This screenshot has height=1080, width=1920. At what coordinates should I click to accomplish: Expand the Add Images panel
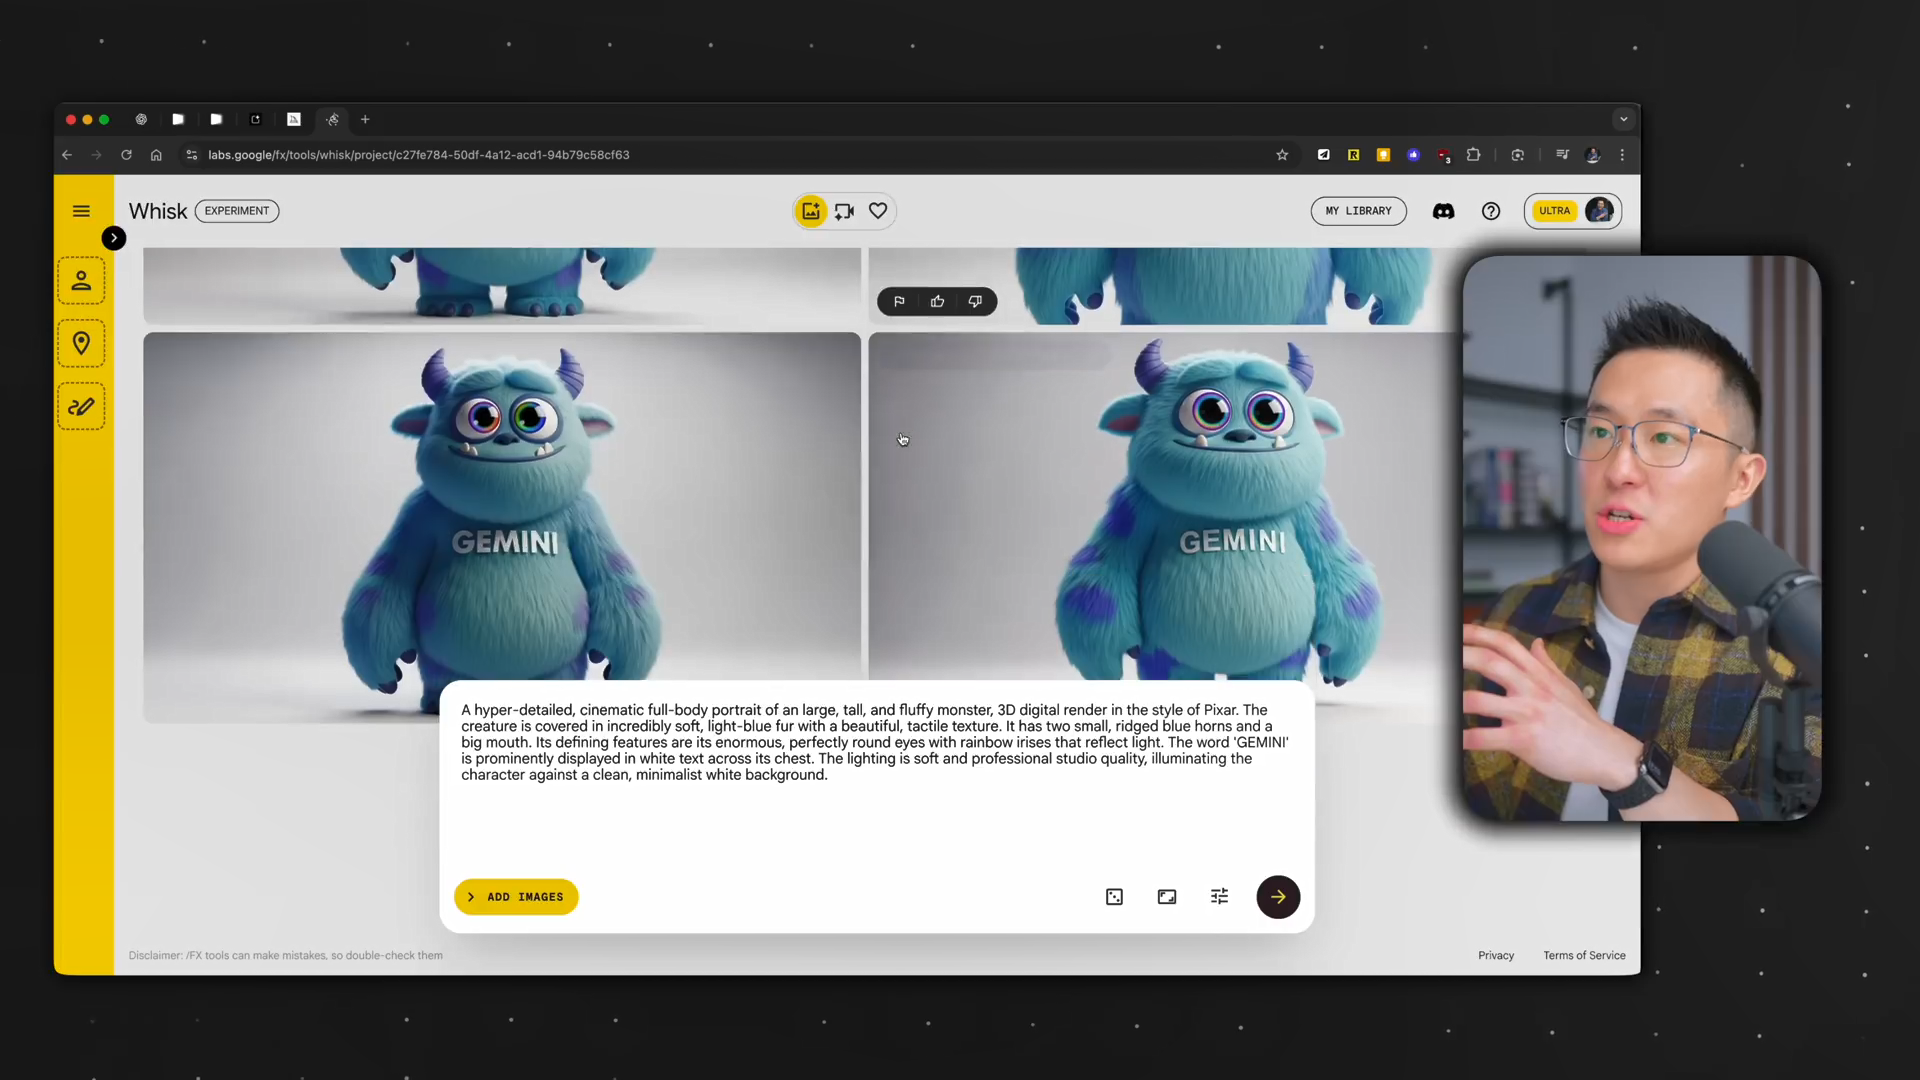tap(516, 897)
